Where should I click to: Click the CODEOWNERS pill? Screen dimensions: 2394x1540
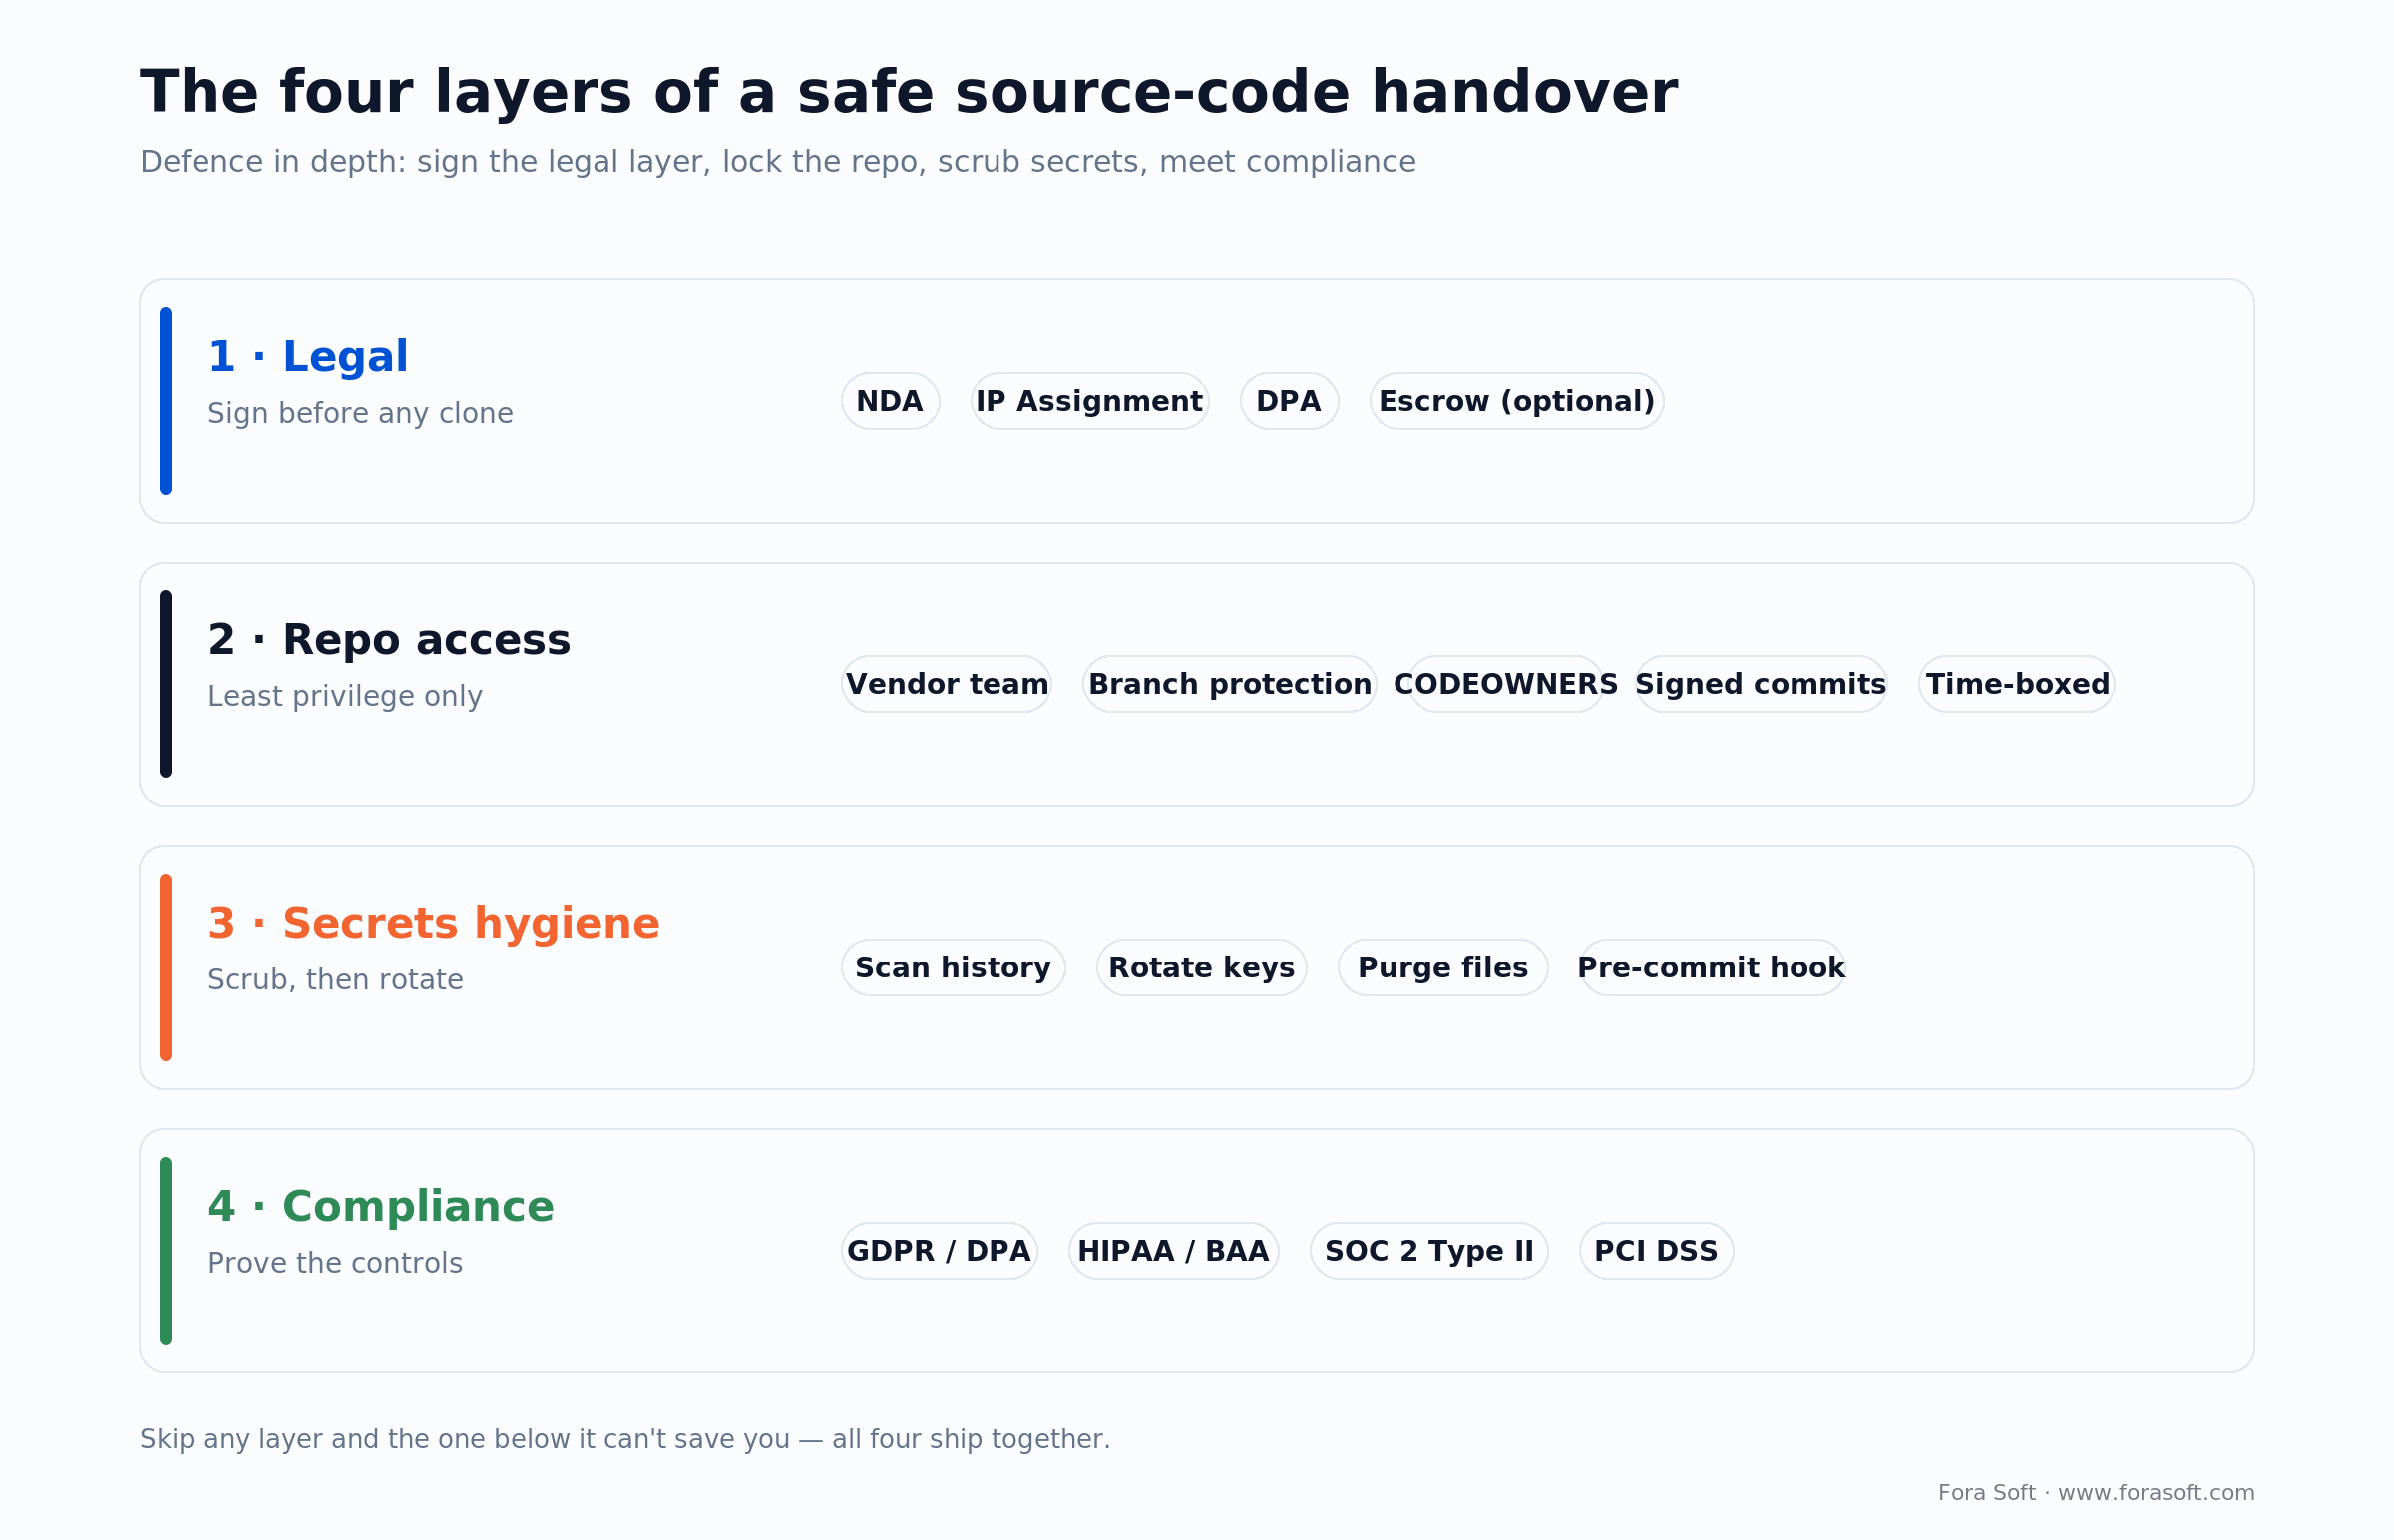click(1505, 684)
